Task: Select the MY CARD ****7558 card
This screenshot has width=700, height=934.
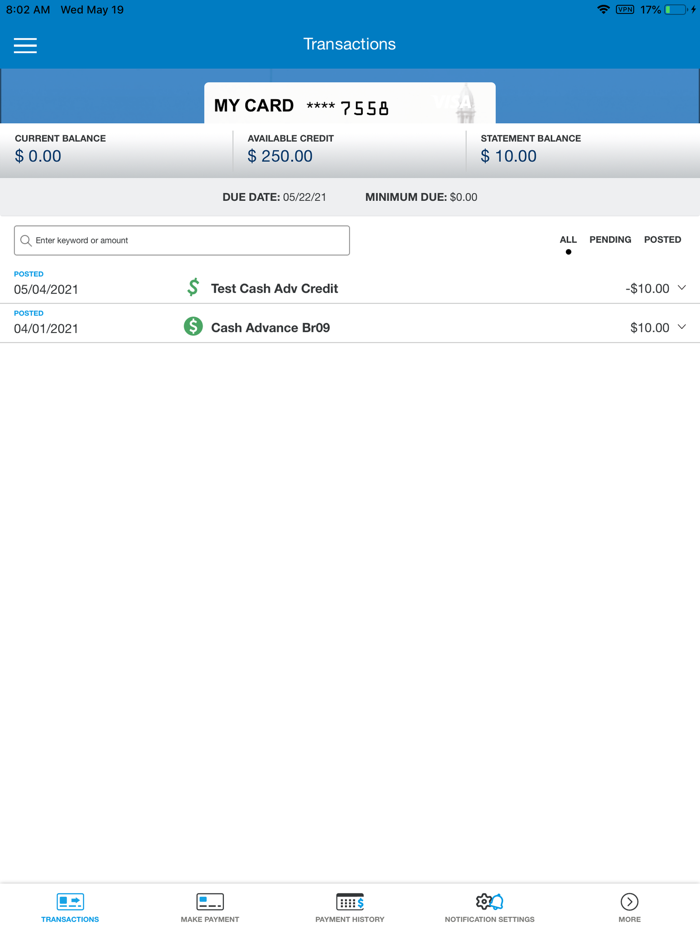Action: [x=350, y=104]
